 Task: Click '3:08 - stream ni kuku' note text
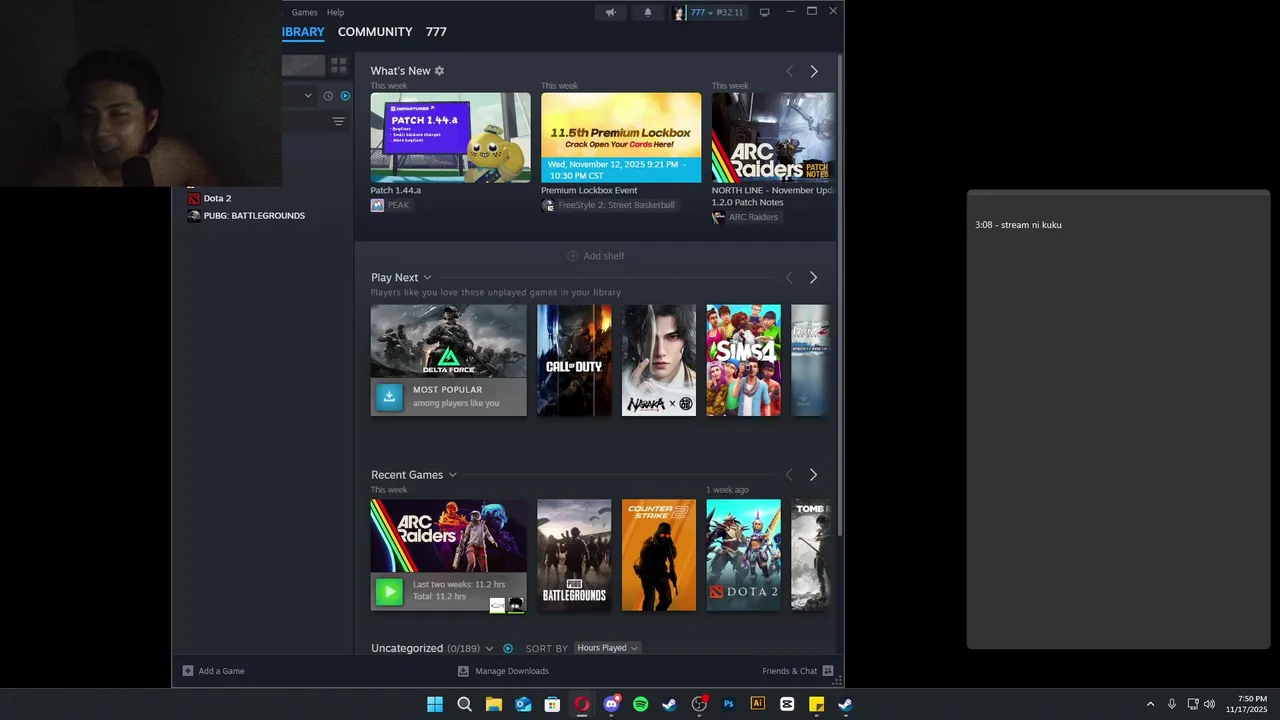pos(1018,225)
